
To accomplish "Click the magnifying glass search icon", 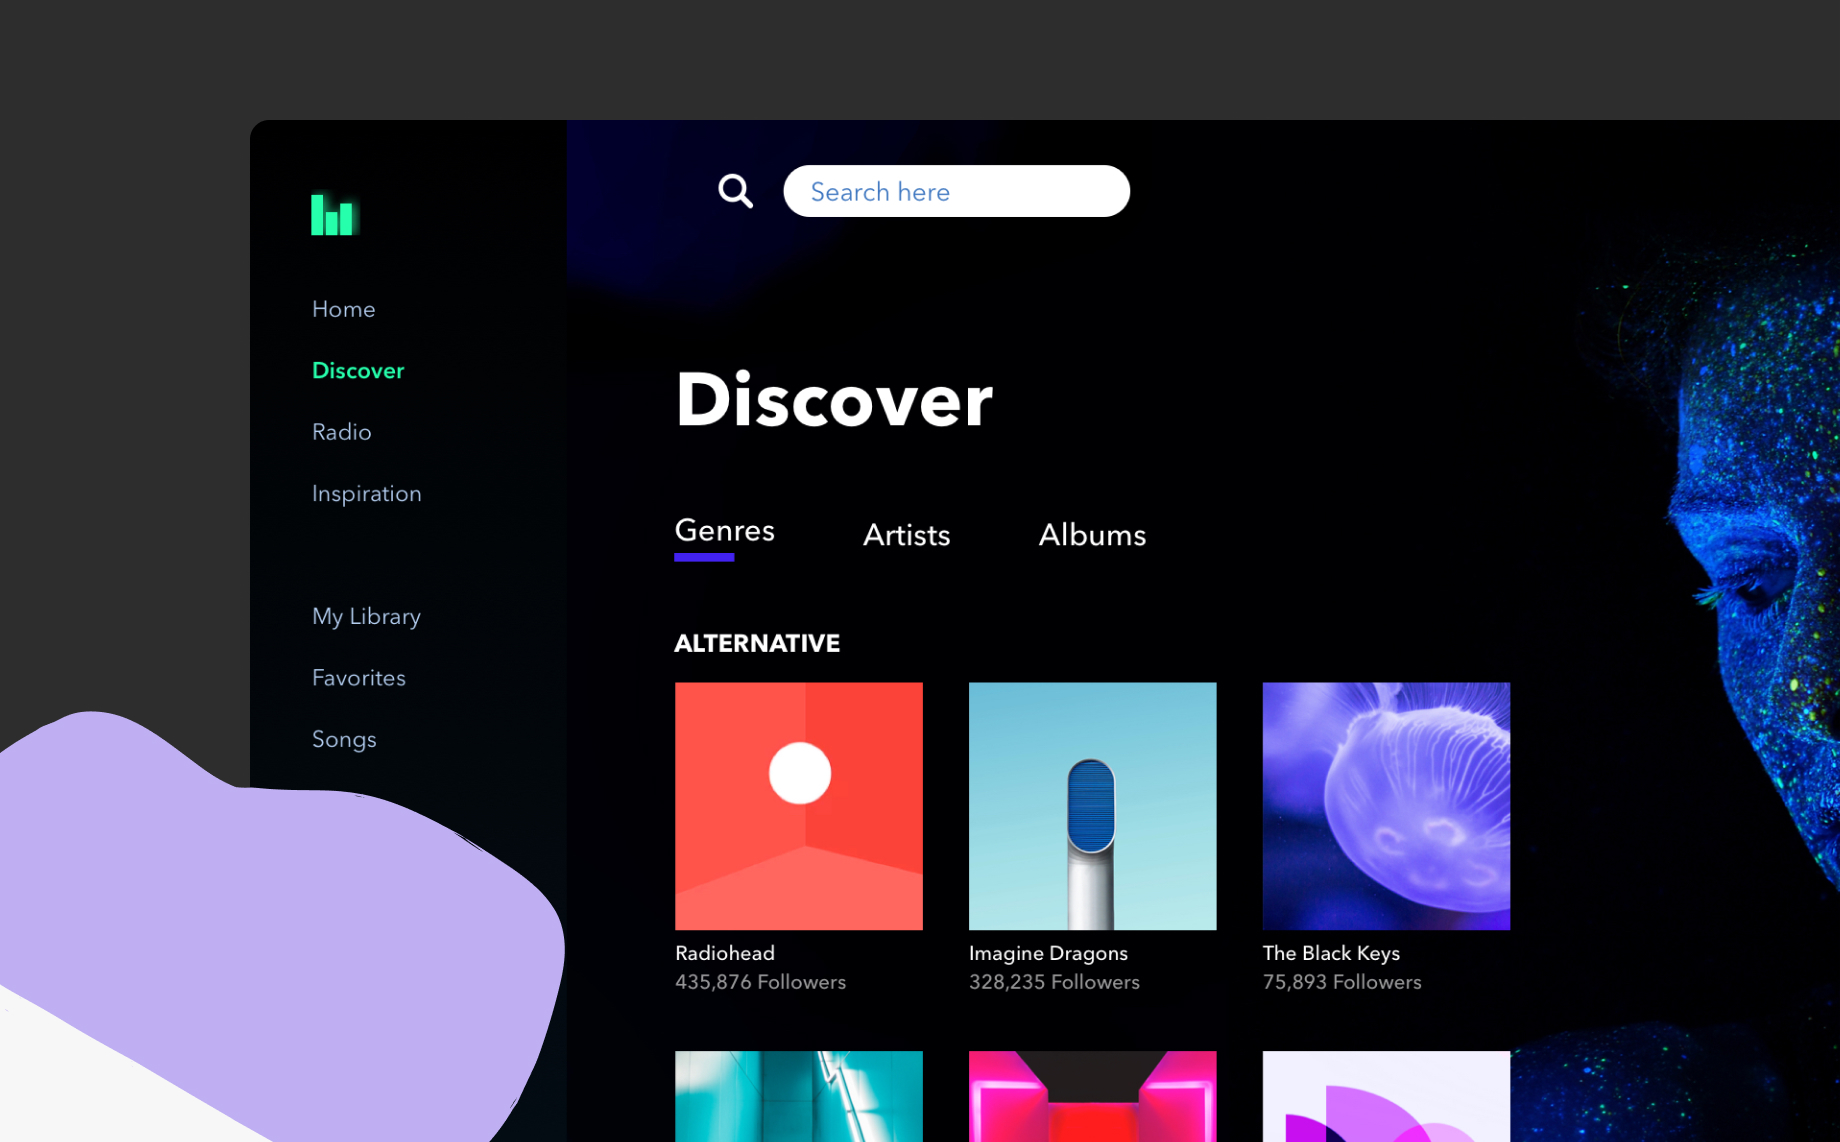I will (x=735, y=191).
